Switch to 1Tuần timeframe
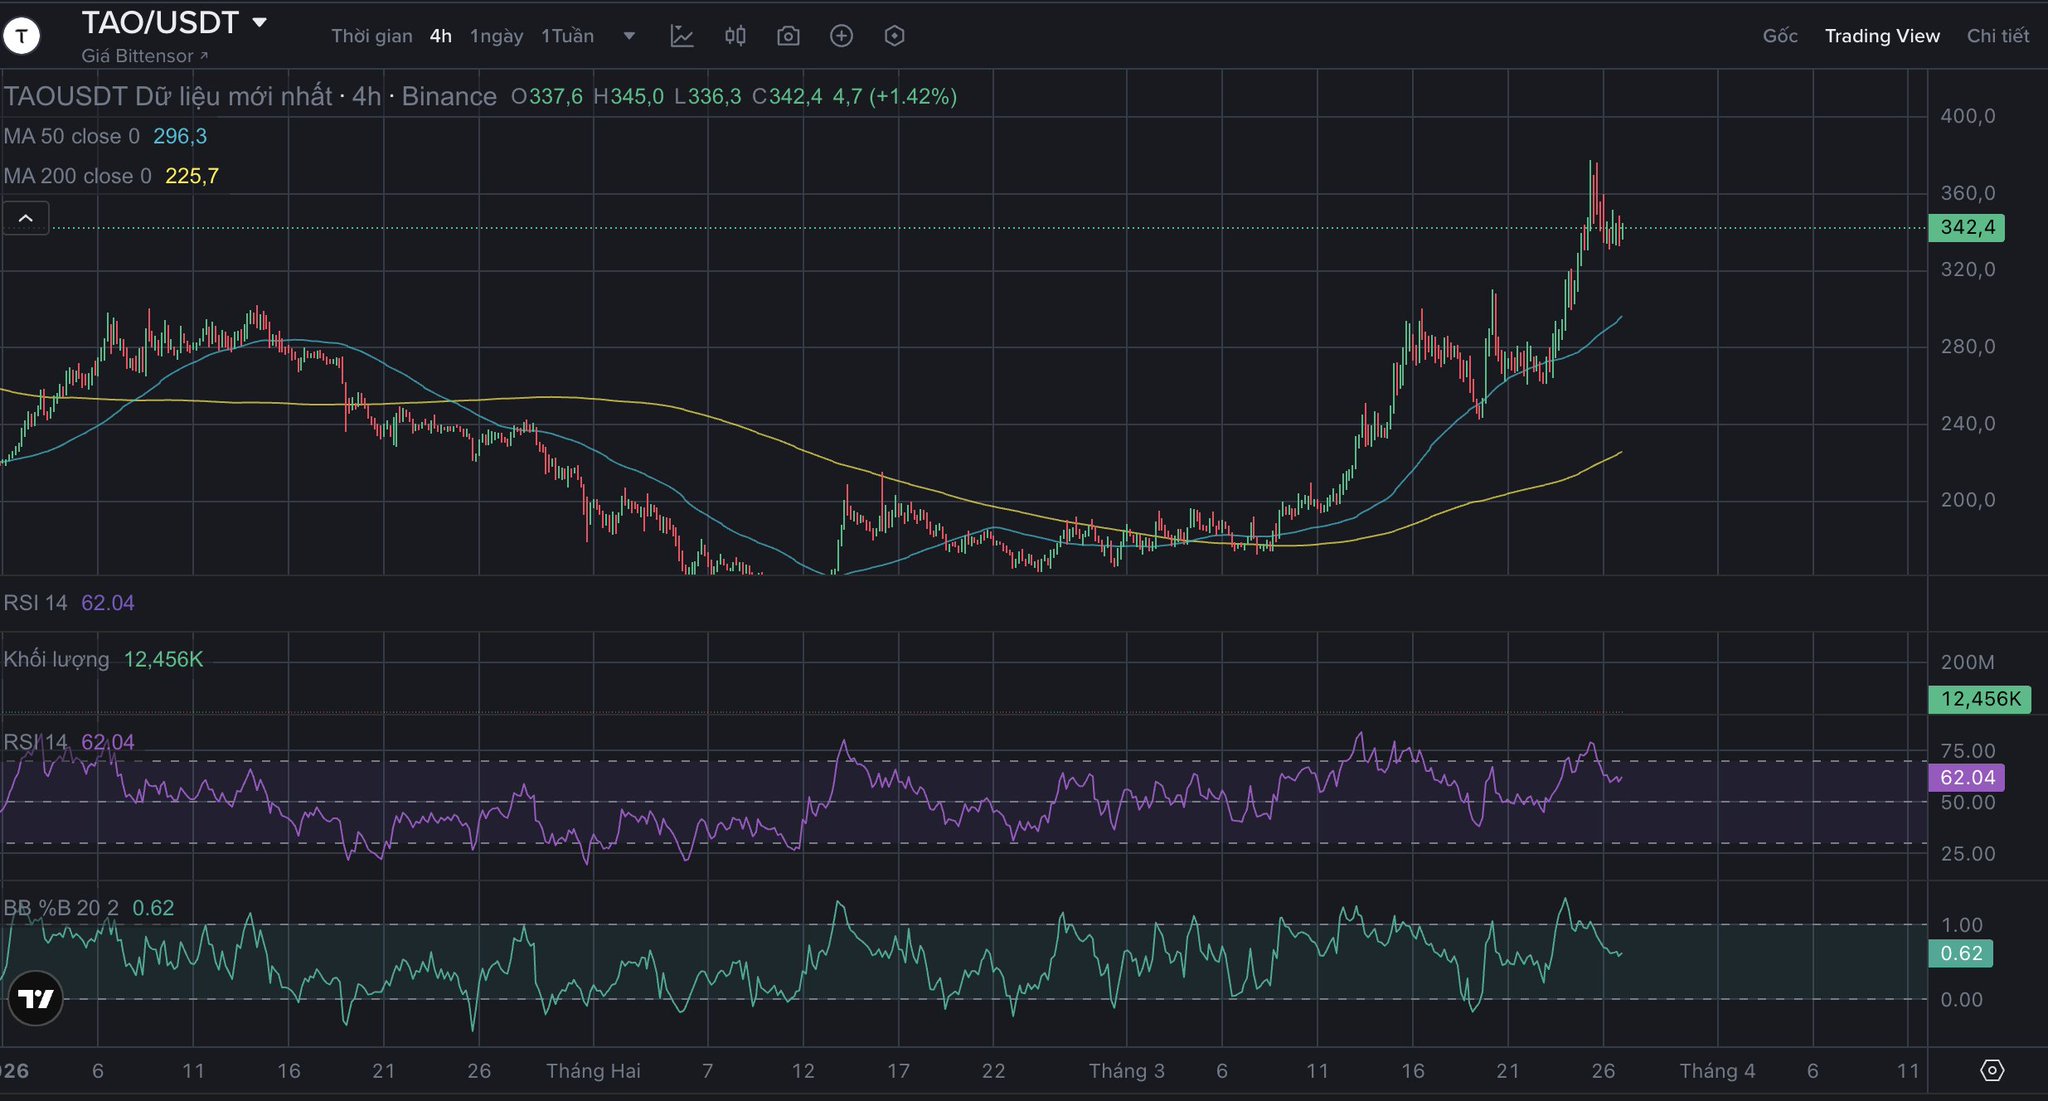 [567, 36]
